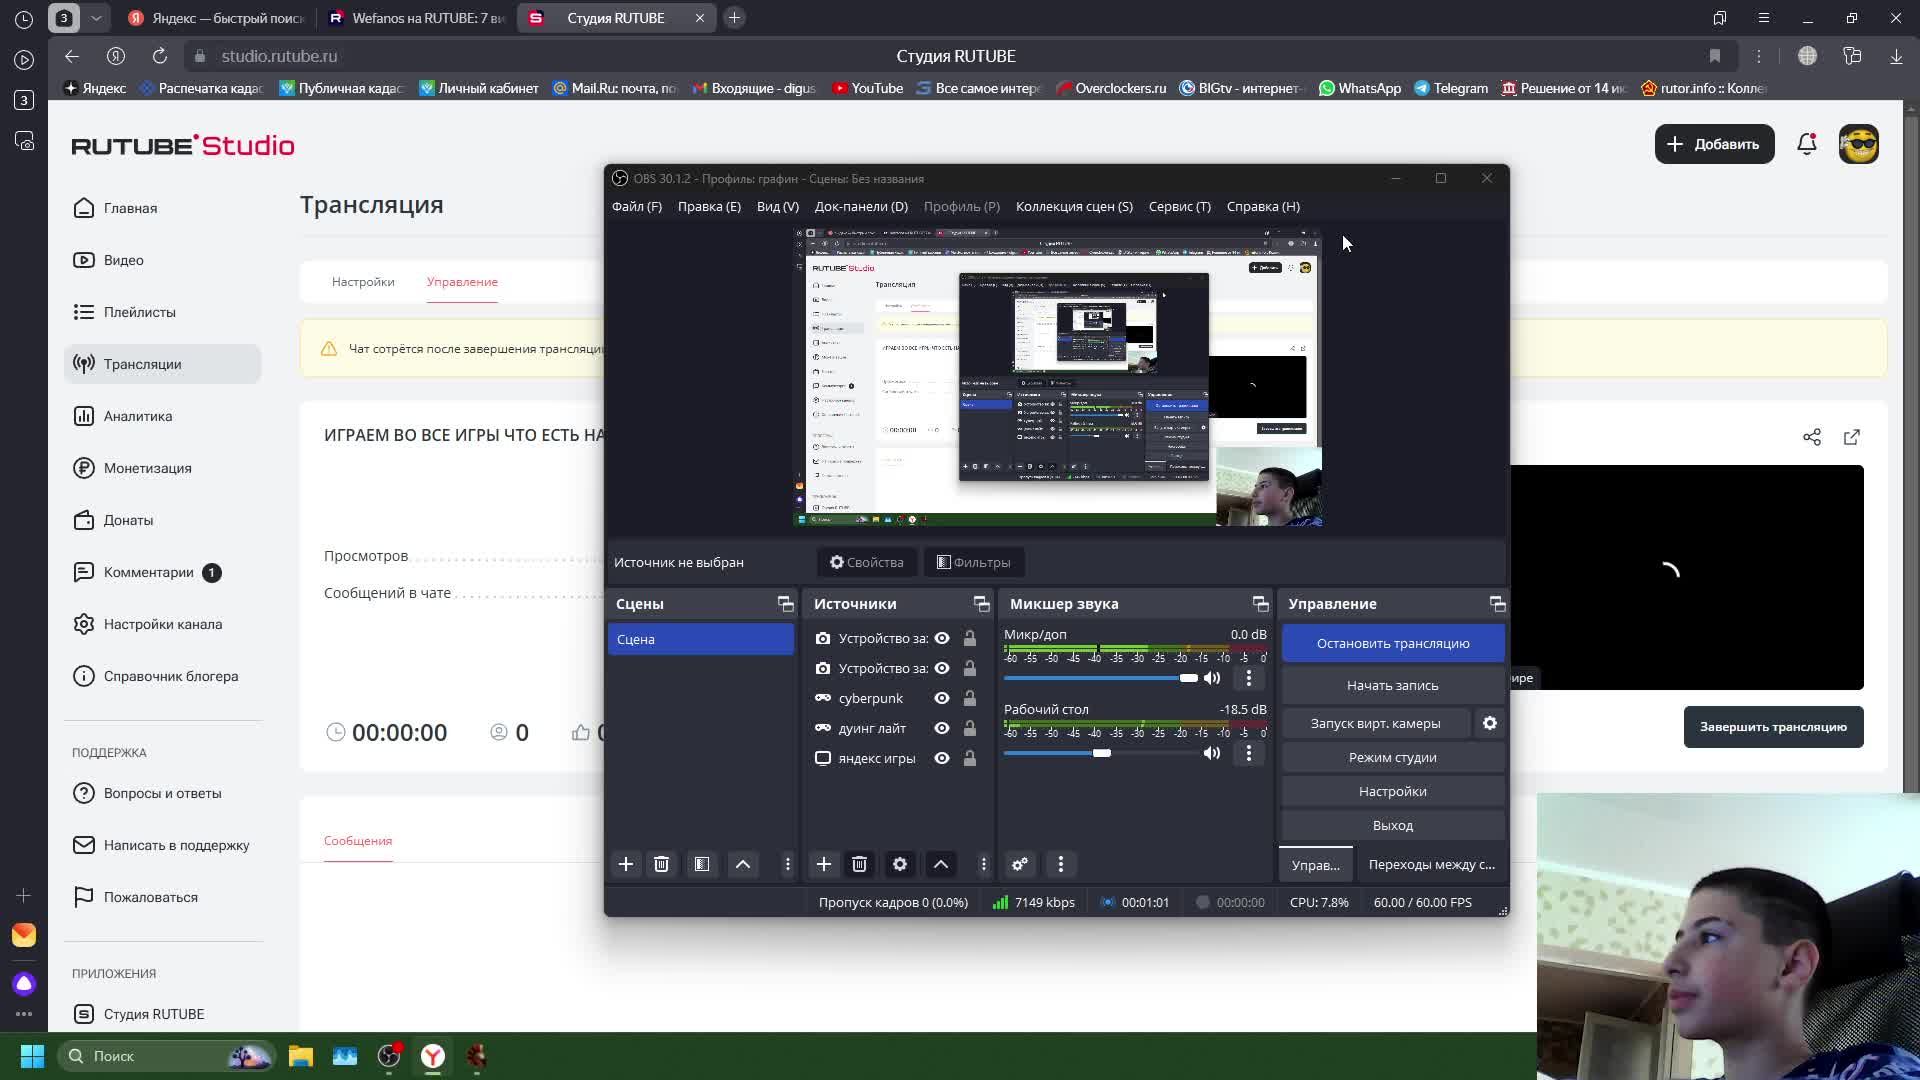
Task: Open Windows Start menu
Action: [x=32, y=1056]
